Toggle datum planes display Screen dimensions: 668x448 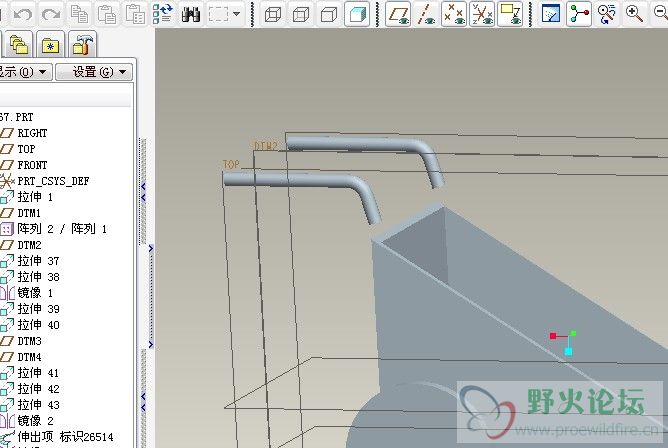click(x=398, y=14)
